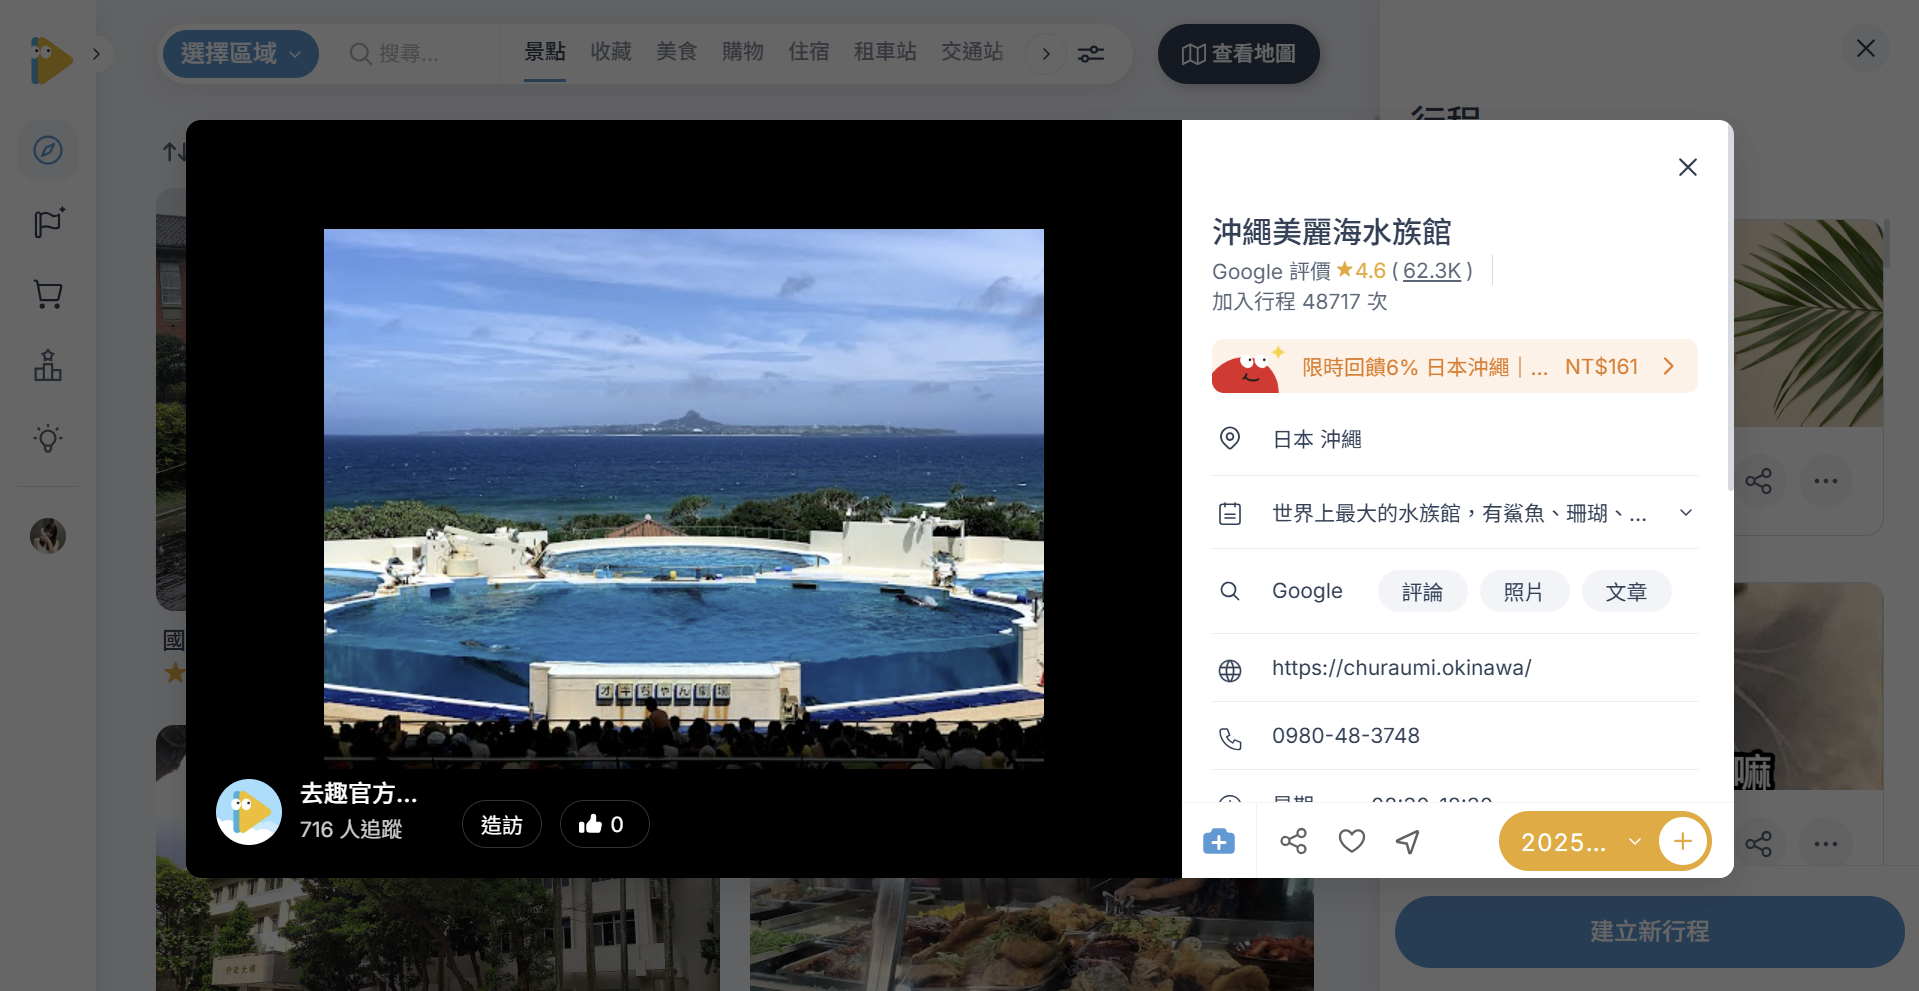This screenshot has width=1919, height=991.
Task: Open the 2025... itinerary dropdown
Action: click(x=1579, y=842)
